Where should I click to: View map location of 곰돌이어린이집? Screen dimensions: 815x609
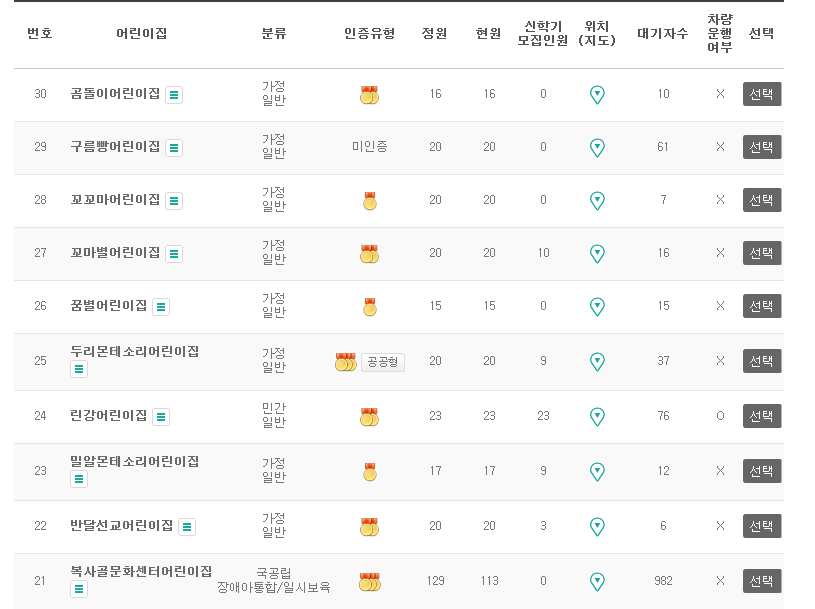[x=598, y=95]
